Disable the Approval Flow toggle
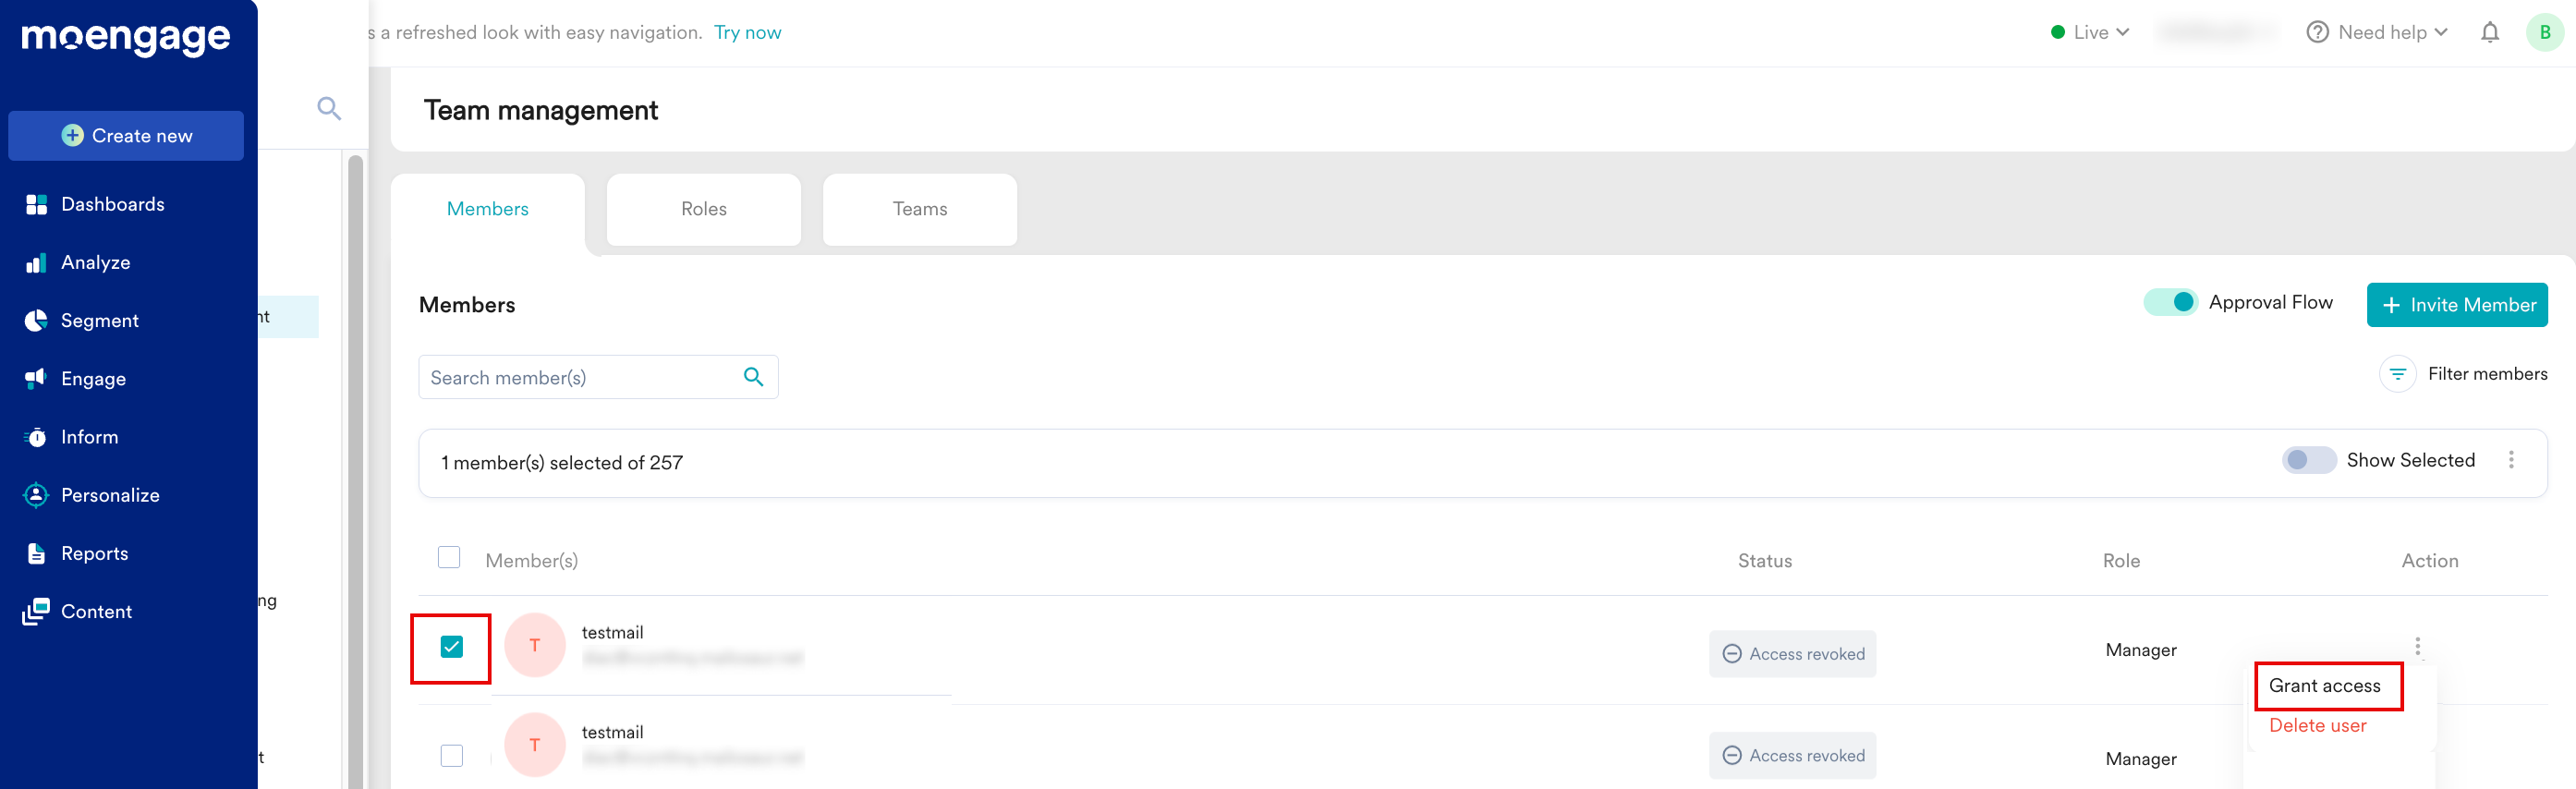The height and width of the screenshot is (789, 2576). [2169, 302]
